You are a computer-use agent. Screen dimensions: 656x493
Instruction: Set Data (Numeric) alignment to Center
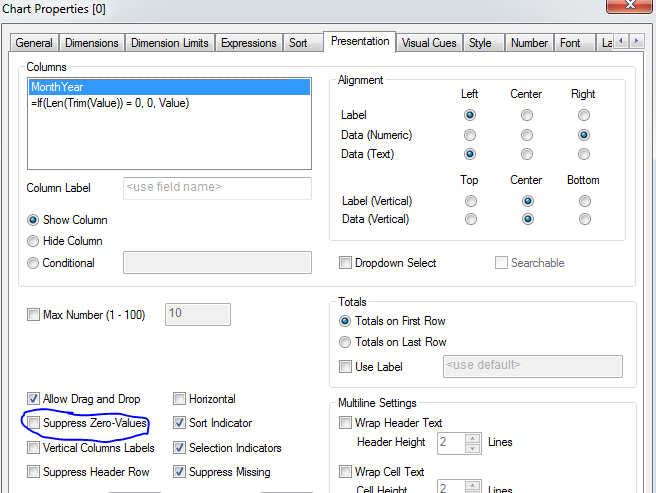[527, 135]
